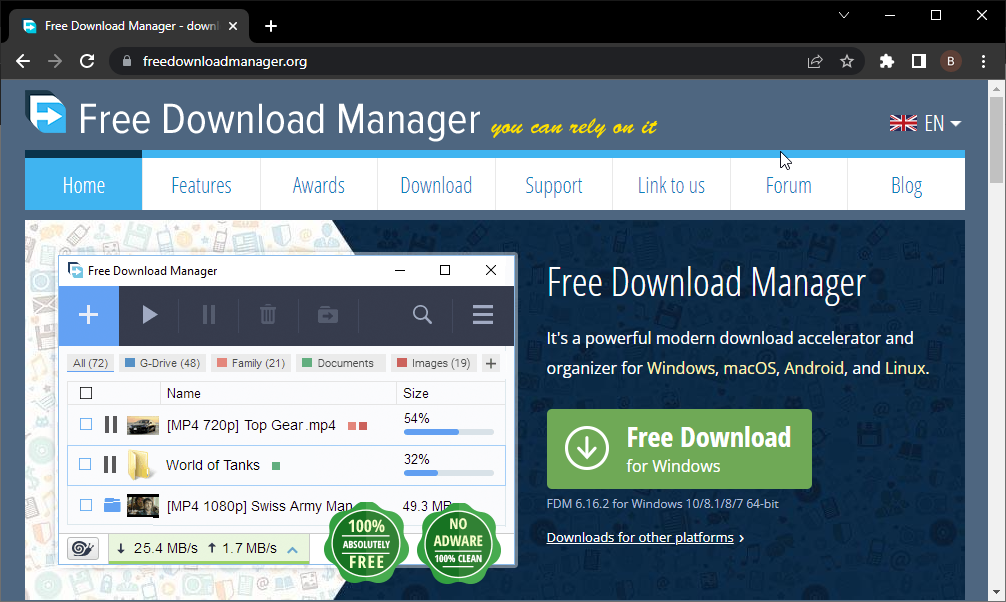Open the Chrome profile B avatar
This screenshot has height=602, width=1006.
951,62
